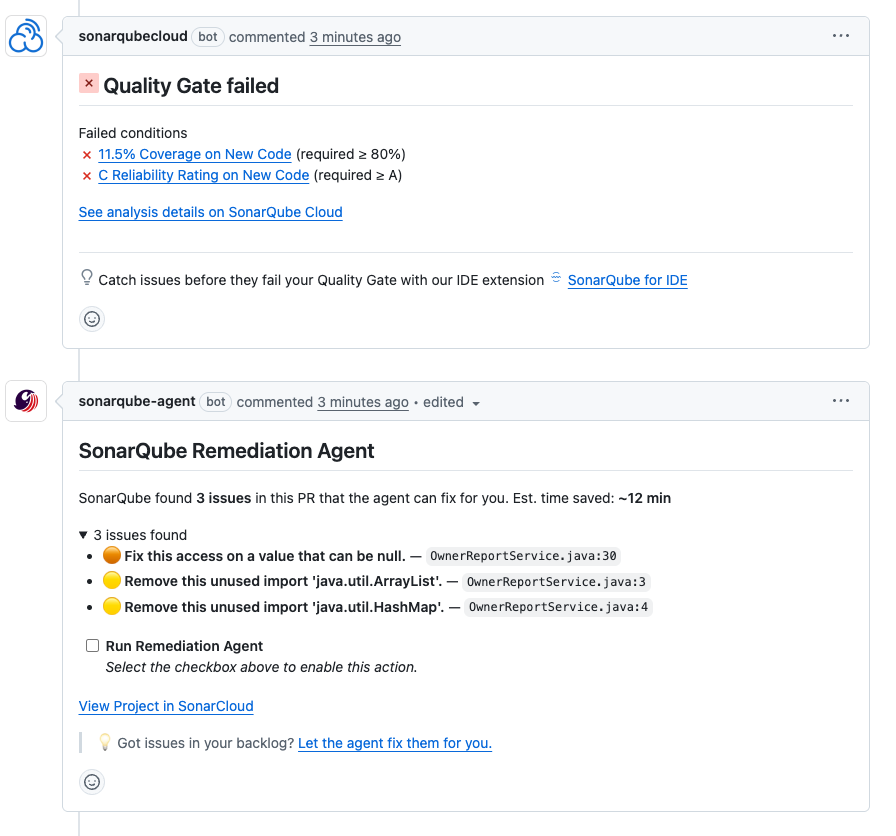The height and width of the screenshot is (836, 896).
Task: Add emoji reaction to Quality Gate comment
Action: pos(92,319)
